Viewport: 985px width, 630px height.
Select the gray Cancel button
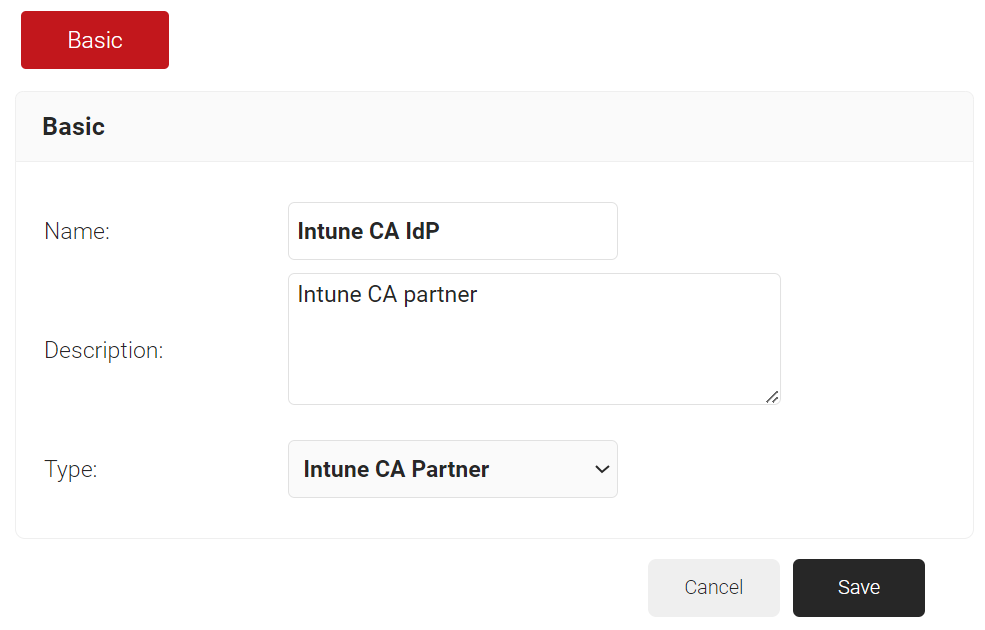pos(714,587)
